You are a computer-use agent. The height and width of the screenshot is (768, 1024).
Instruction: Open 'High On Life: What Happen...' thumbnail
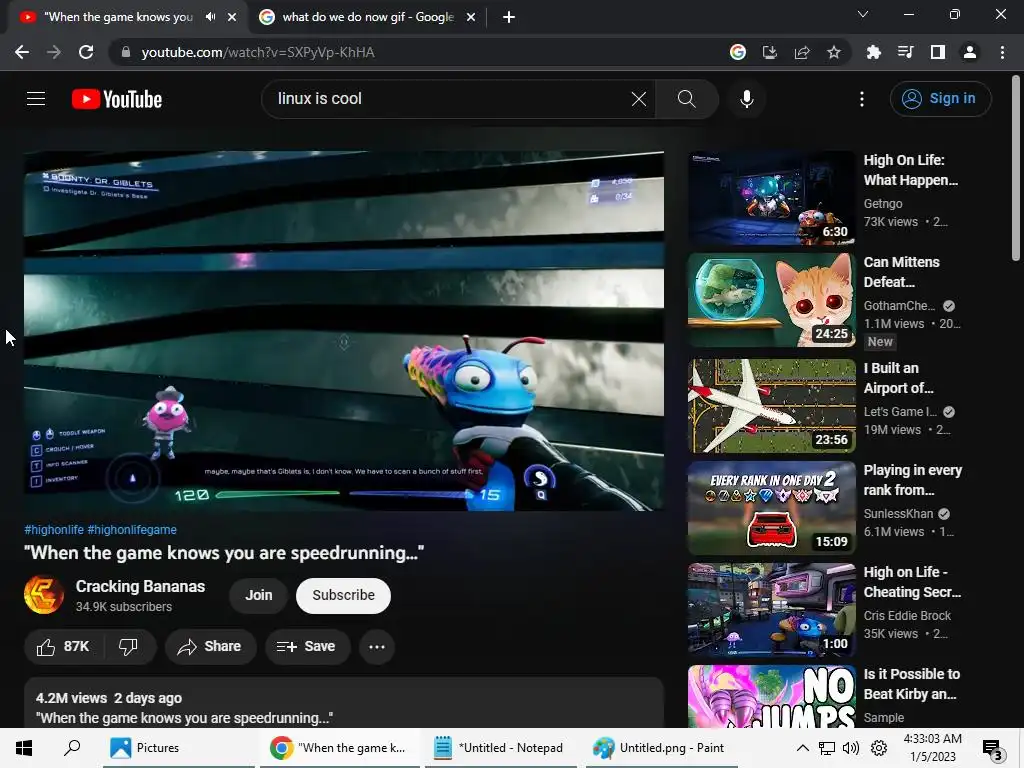[x=771, y=198]
